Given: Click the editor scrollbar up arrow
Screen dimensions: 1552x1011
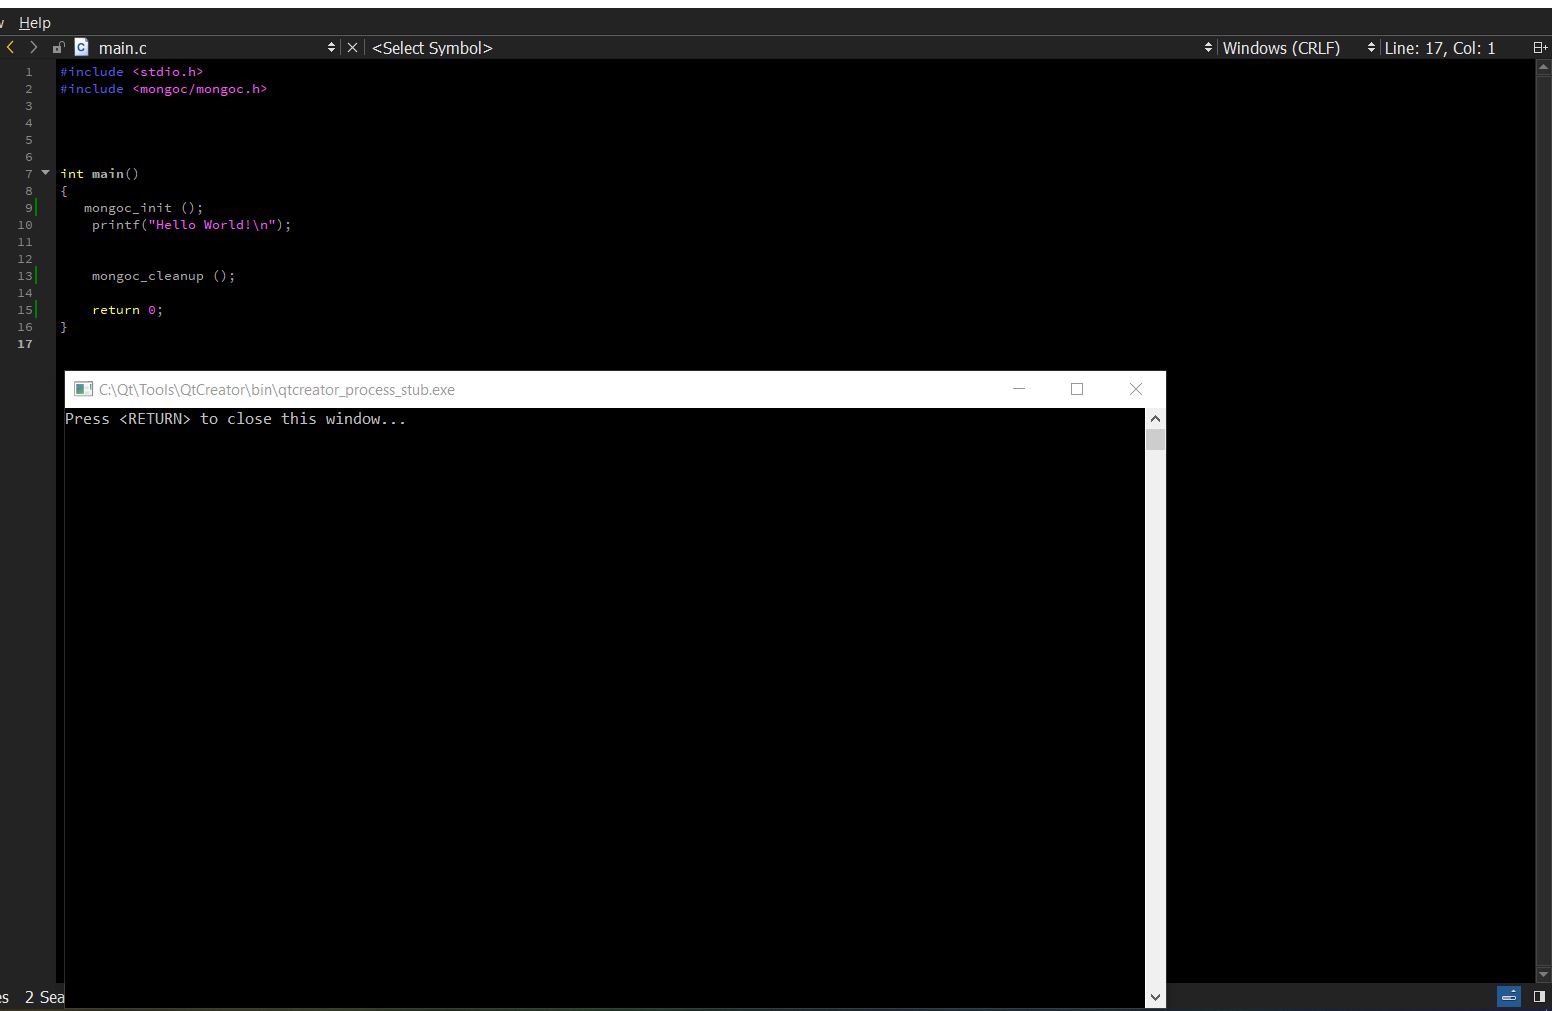Looking at the screenshot, I should coord(1543,67).
